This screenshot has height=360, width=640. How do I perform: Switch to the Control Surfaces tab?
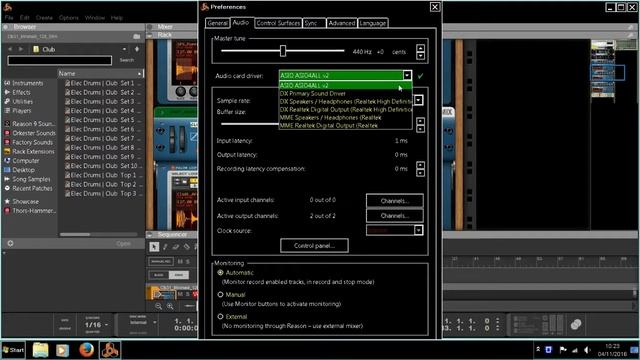[x=278, y=23]
